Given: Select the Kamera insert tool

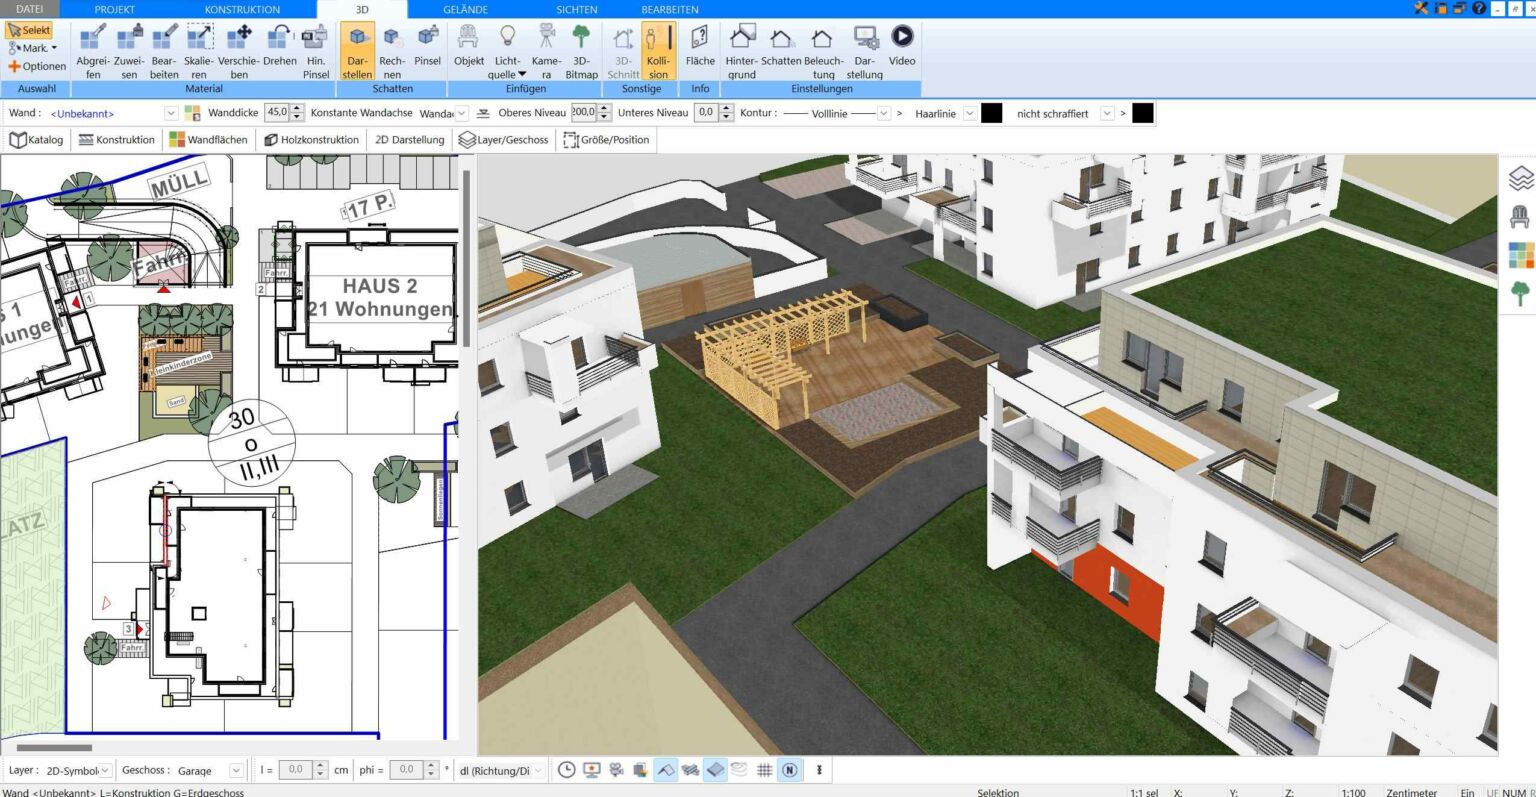Looking at the screenshot, I should click(x=544, y=50).
